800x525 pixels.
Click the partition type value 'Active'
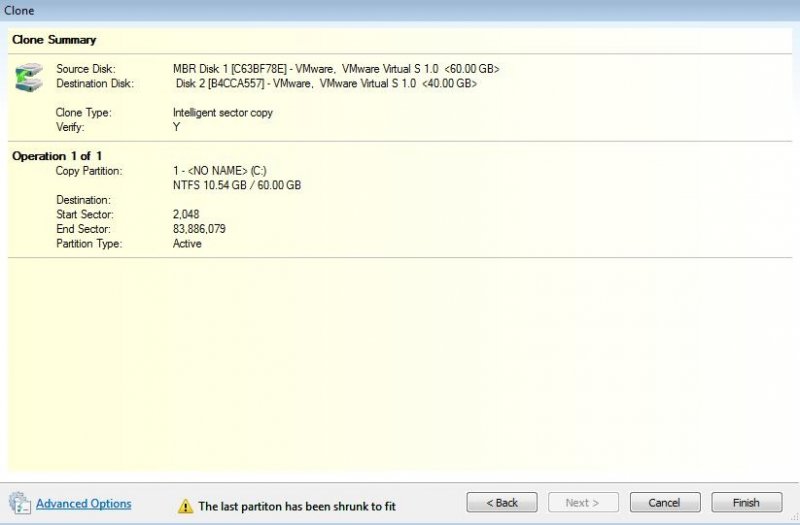coord(187,243)
